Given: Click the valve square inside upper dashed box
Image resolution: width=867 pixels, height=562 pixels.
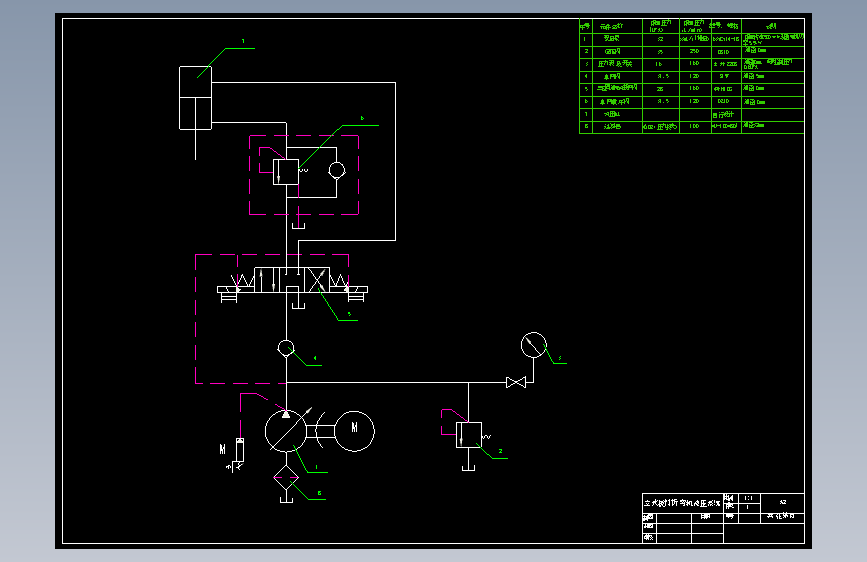Looking at the screenshot, I should 286,172.
